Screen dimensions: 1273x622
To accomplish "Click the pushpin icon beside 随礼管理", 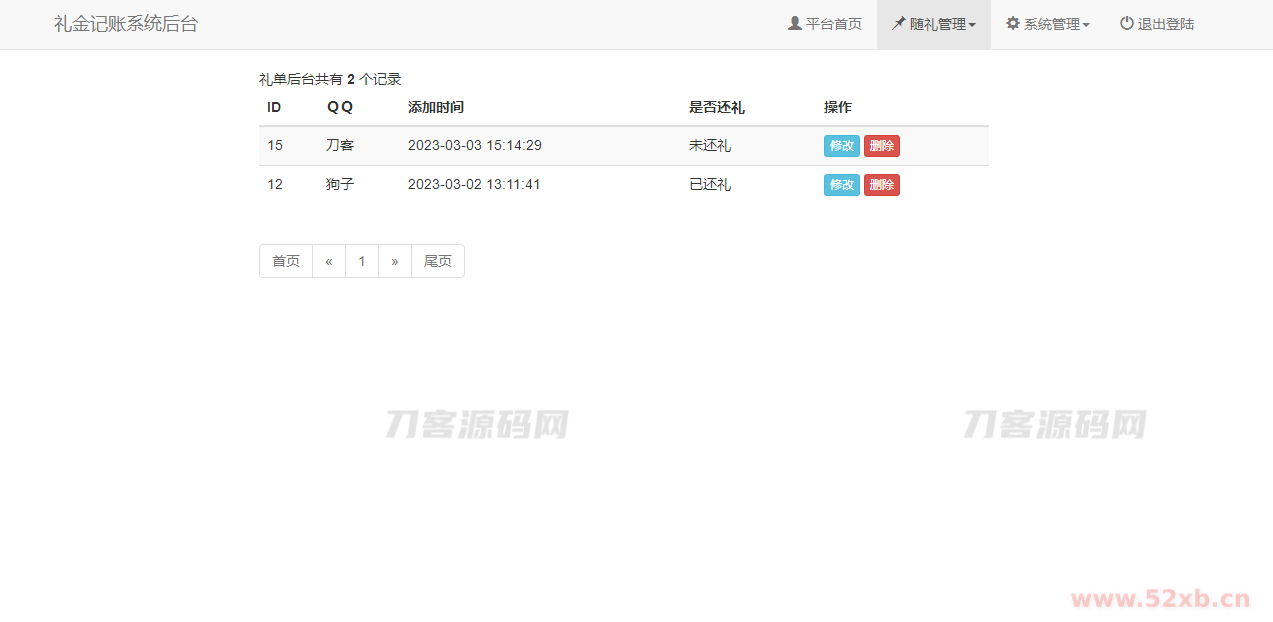I will (899, 23).
